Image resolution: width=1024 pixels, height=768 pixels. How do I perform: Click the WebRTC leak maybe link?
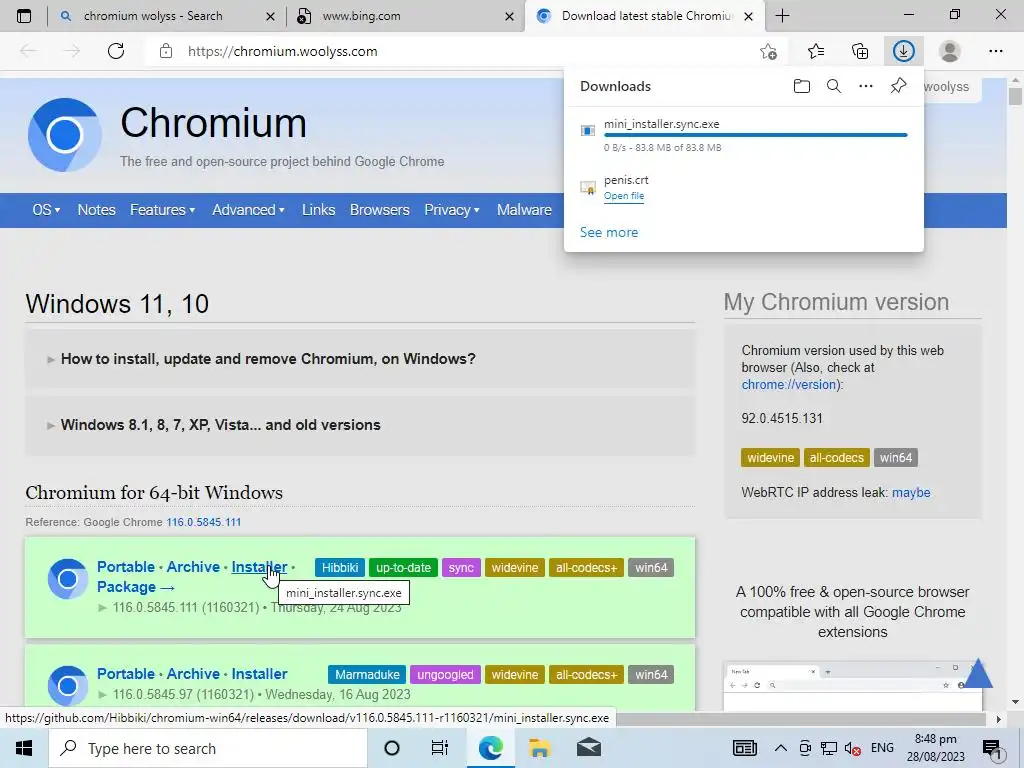point(911,492)
